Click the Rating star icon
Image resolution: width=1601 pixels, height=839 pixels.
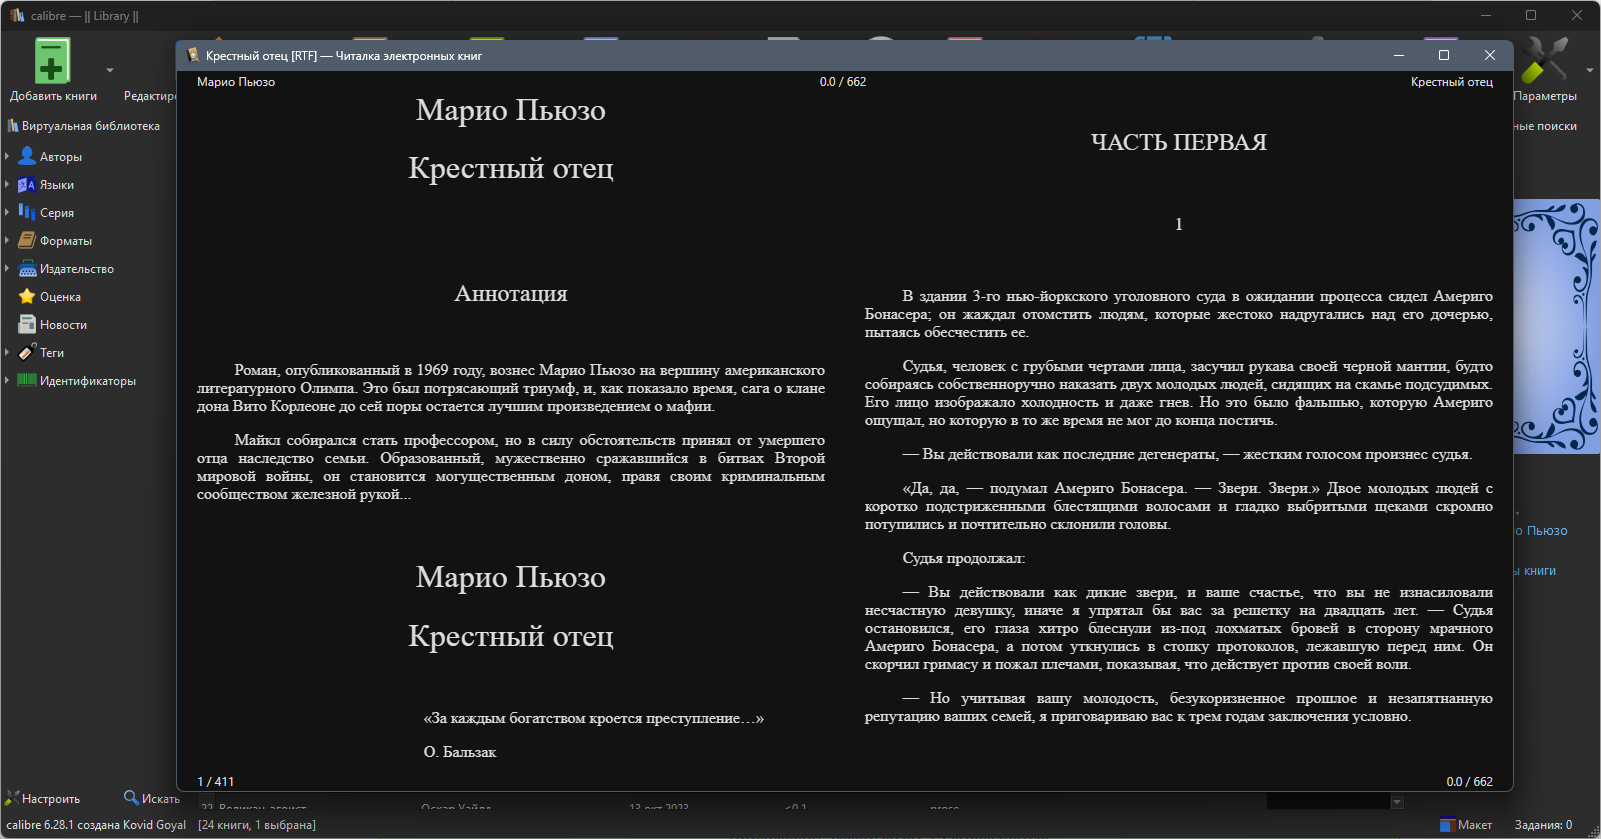pos(27,296)
